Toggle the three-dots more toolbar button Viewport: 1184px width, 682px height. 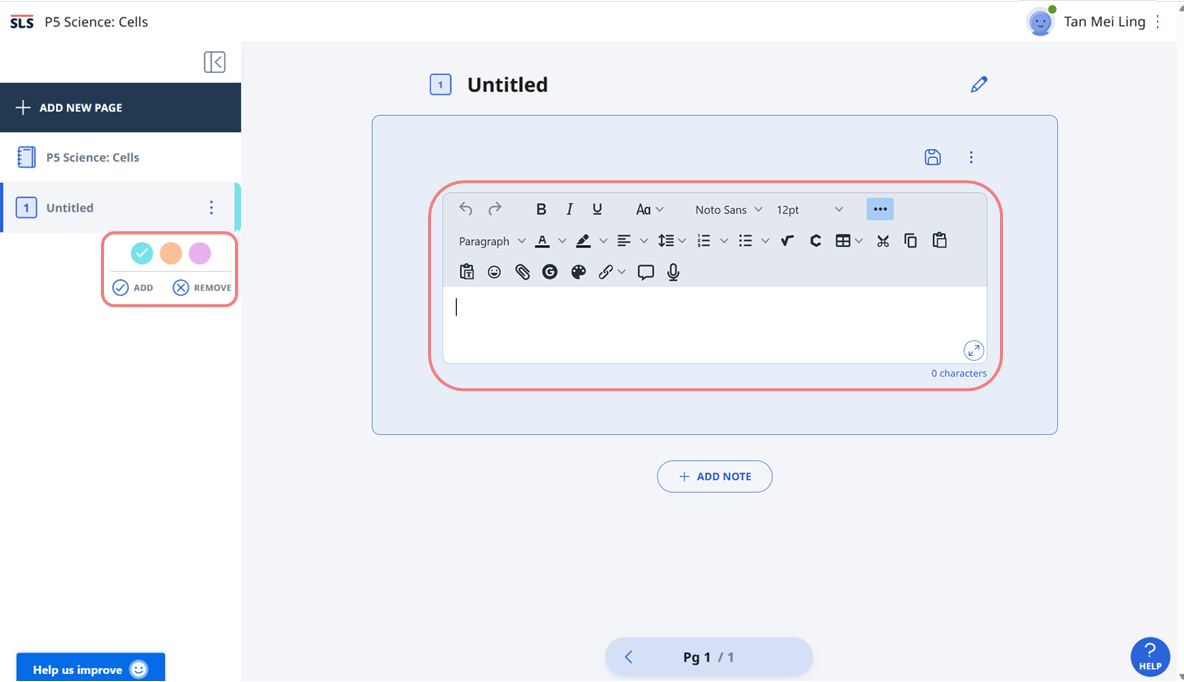pyautogui.click(x=880, y=209)
